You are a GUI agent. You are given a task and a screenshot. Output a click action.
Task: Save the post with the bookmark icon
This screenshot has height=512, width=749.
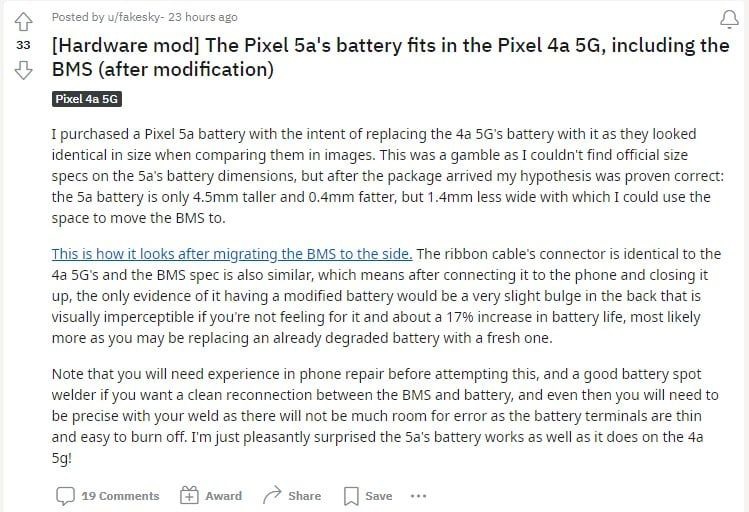[x=351, y=496]
